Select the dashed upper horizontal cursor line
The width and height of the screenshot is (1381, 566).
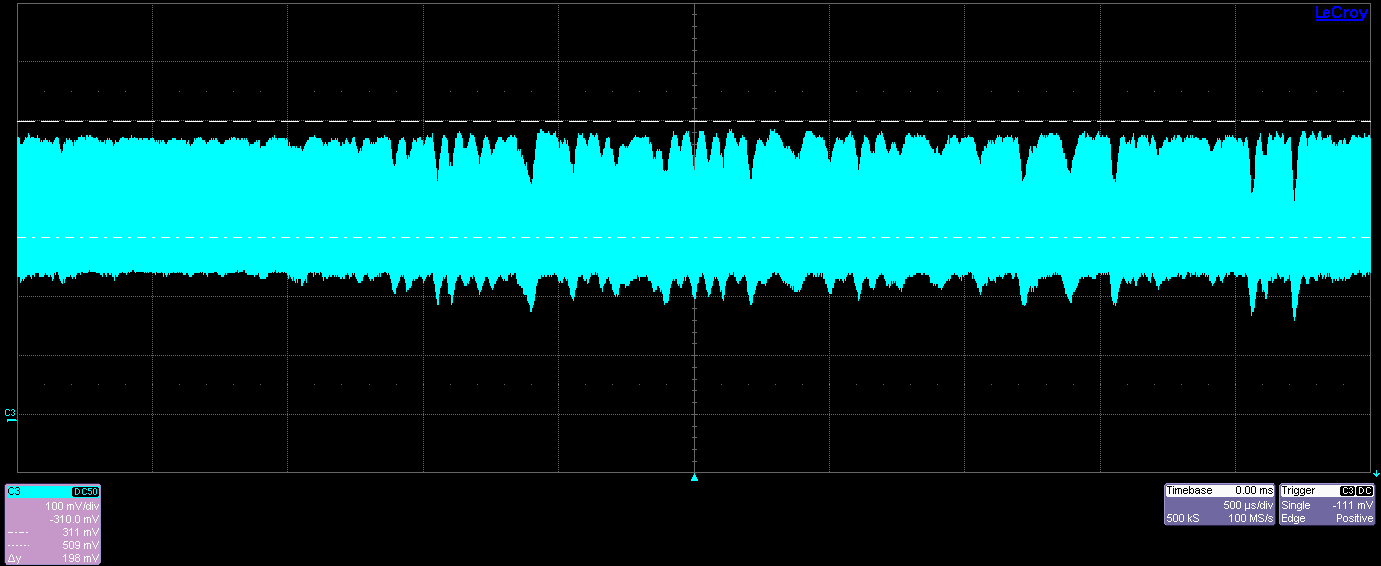(x=694, y=121)
